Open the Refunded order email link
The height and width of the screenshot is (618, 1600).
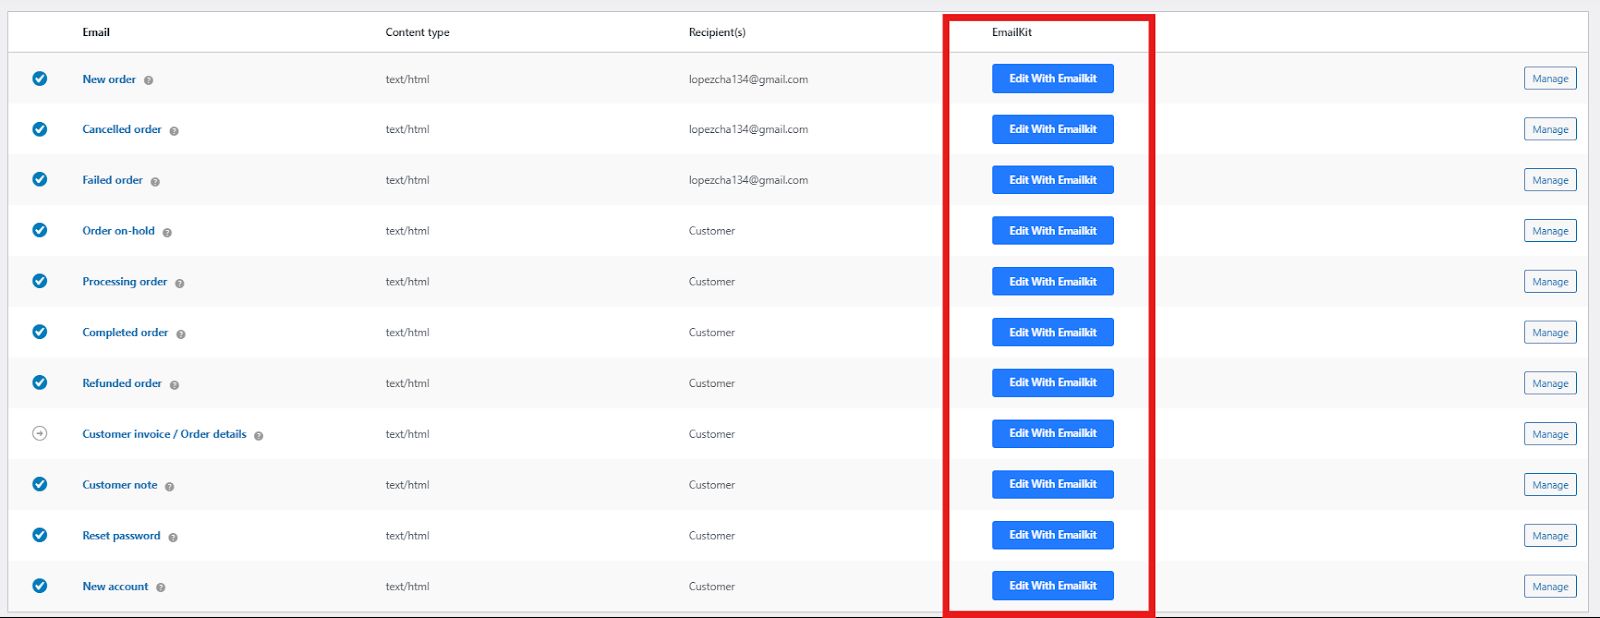[x=122, y=383]
